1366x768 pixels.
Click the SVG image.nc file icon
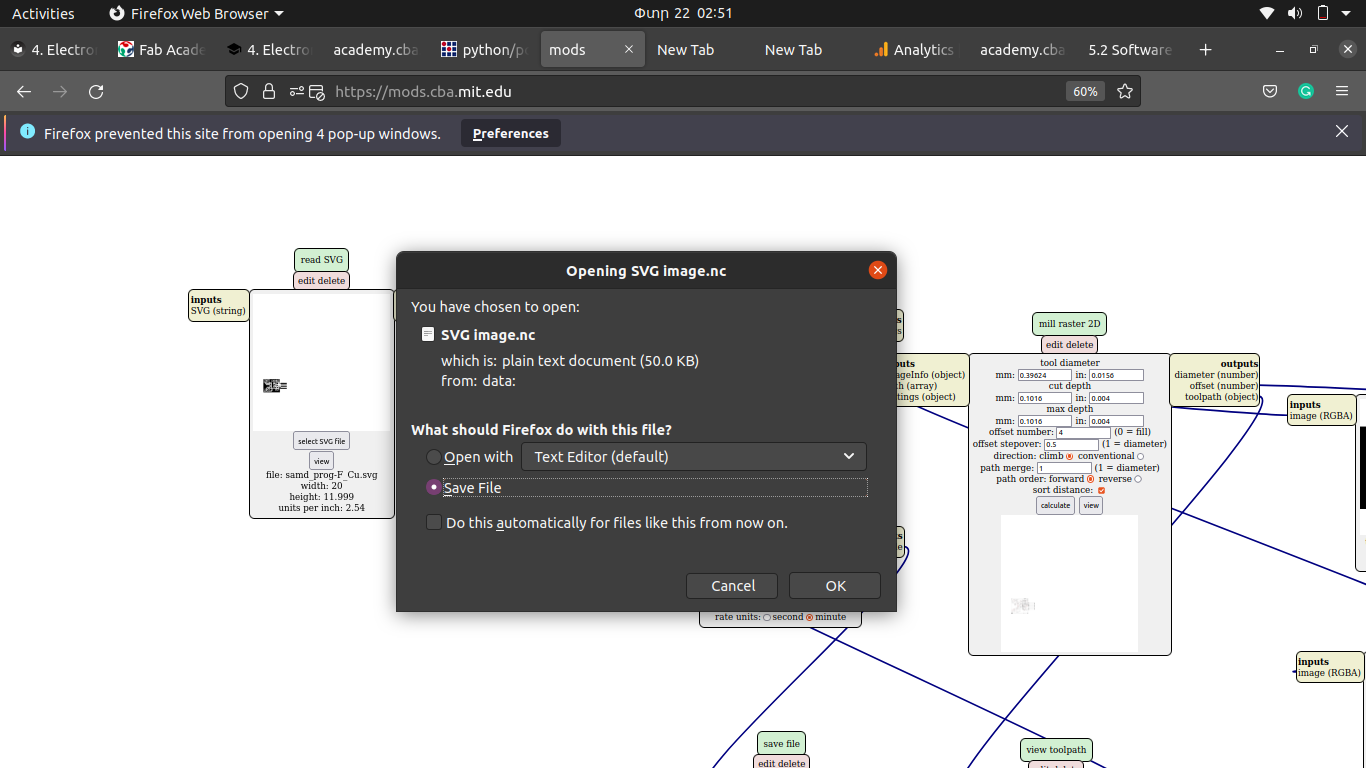click(x=428, y=335)
